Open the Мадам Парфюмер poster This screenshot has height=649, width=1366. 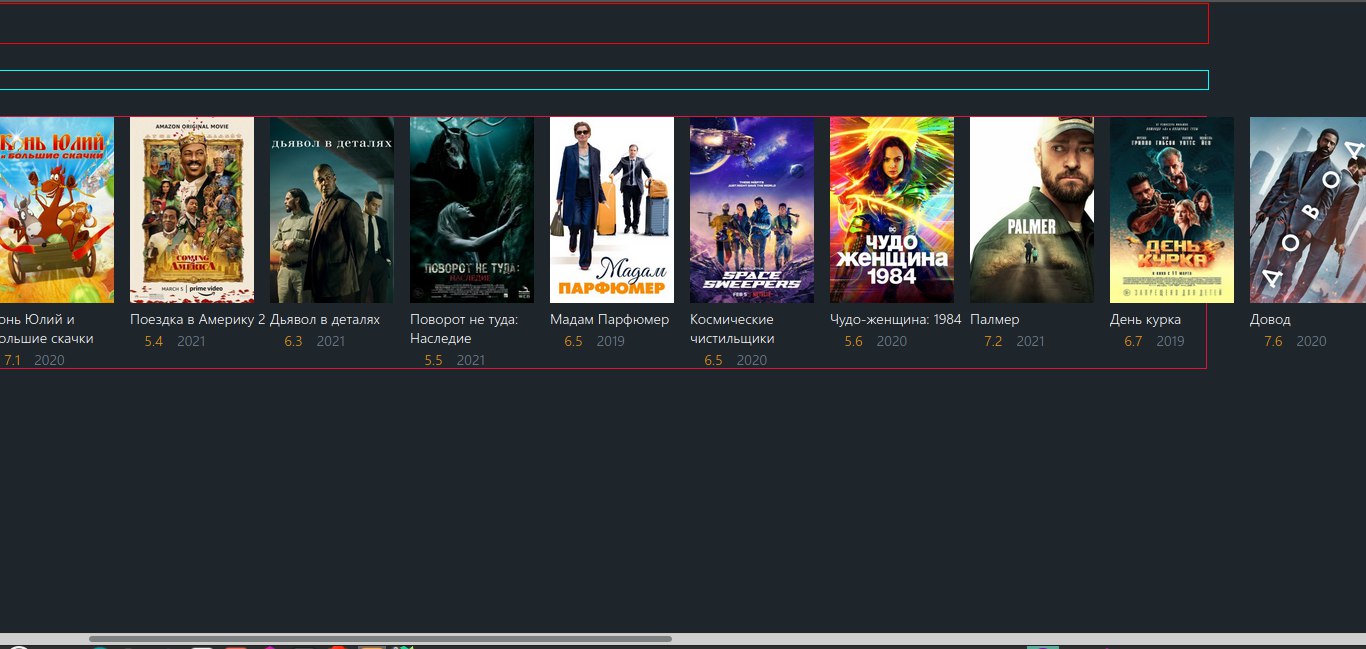click(x=612, y=210)
